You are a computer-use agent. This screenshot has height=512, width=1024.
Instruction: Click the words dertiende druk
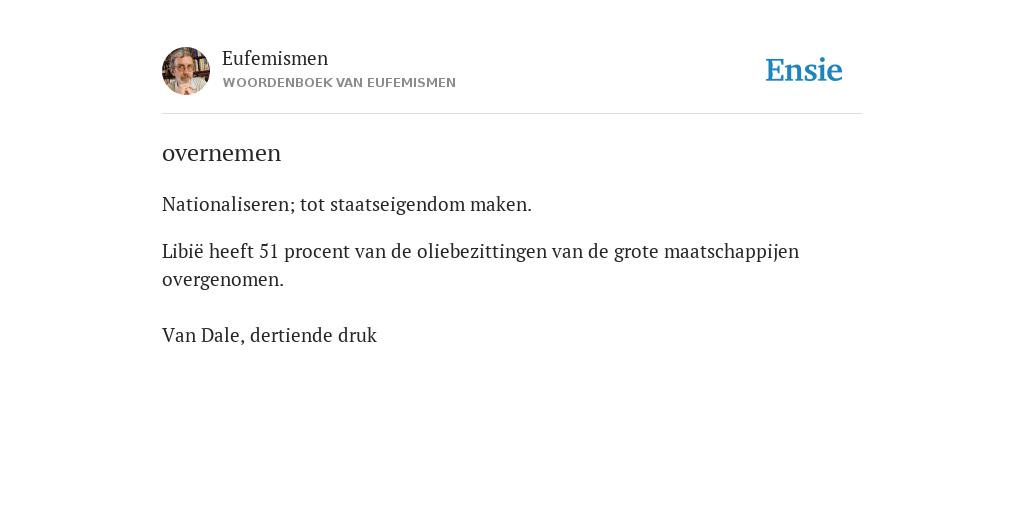(313, 336)
